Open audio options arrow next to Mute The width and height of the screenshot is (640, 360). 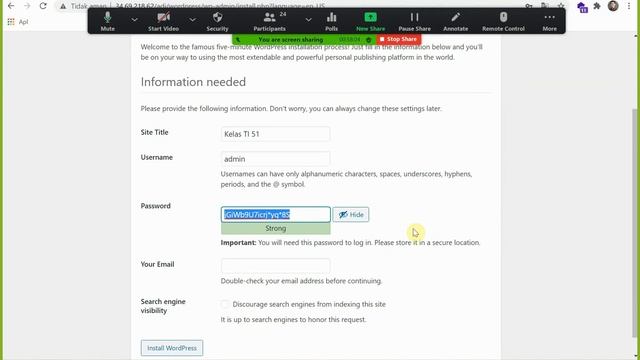point(134,19)
